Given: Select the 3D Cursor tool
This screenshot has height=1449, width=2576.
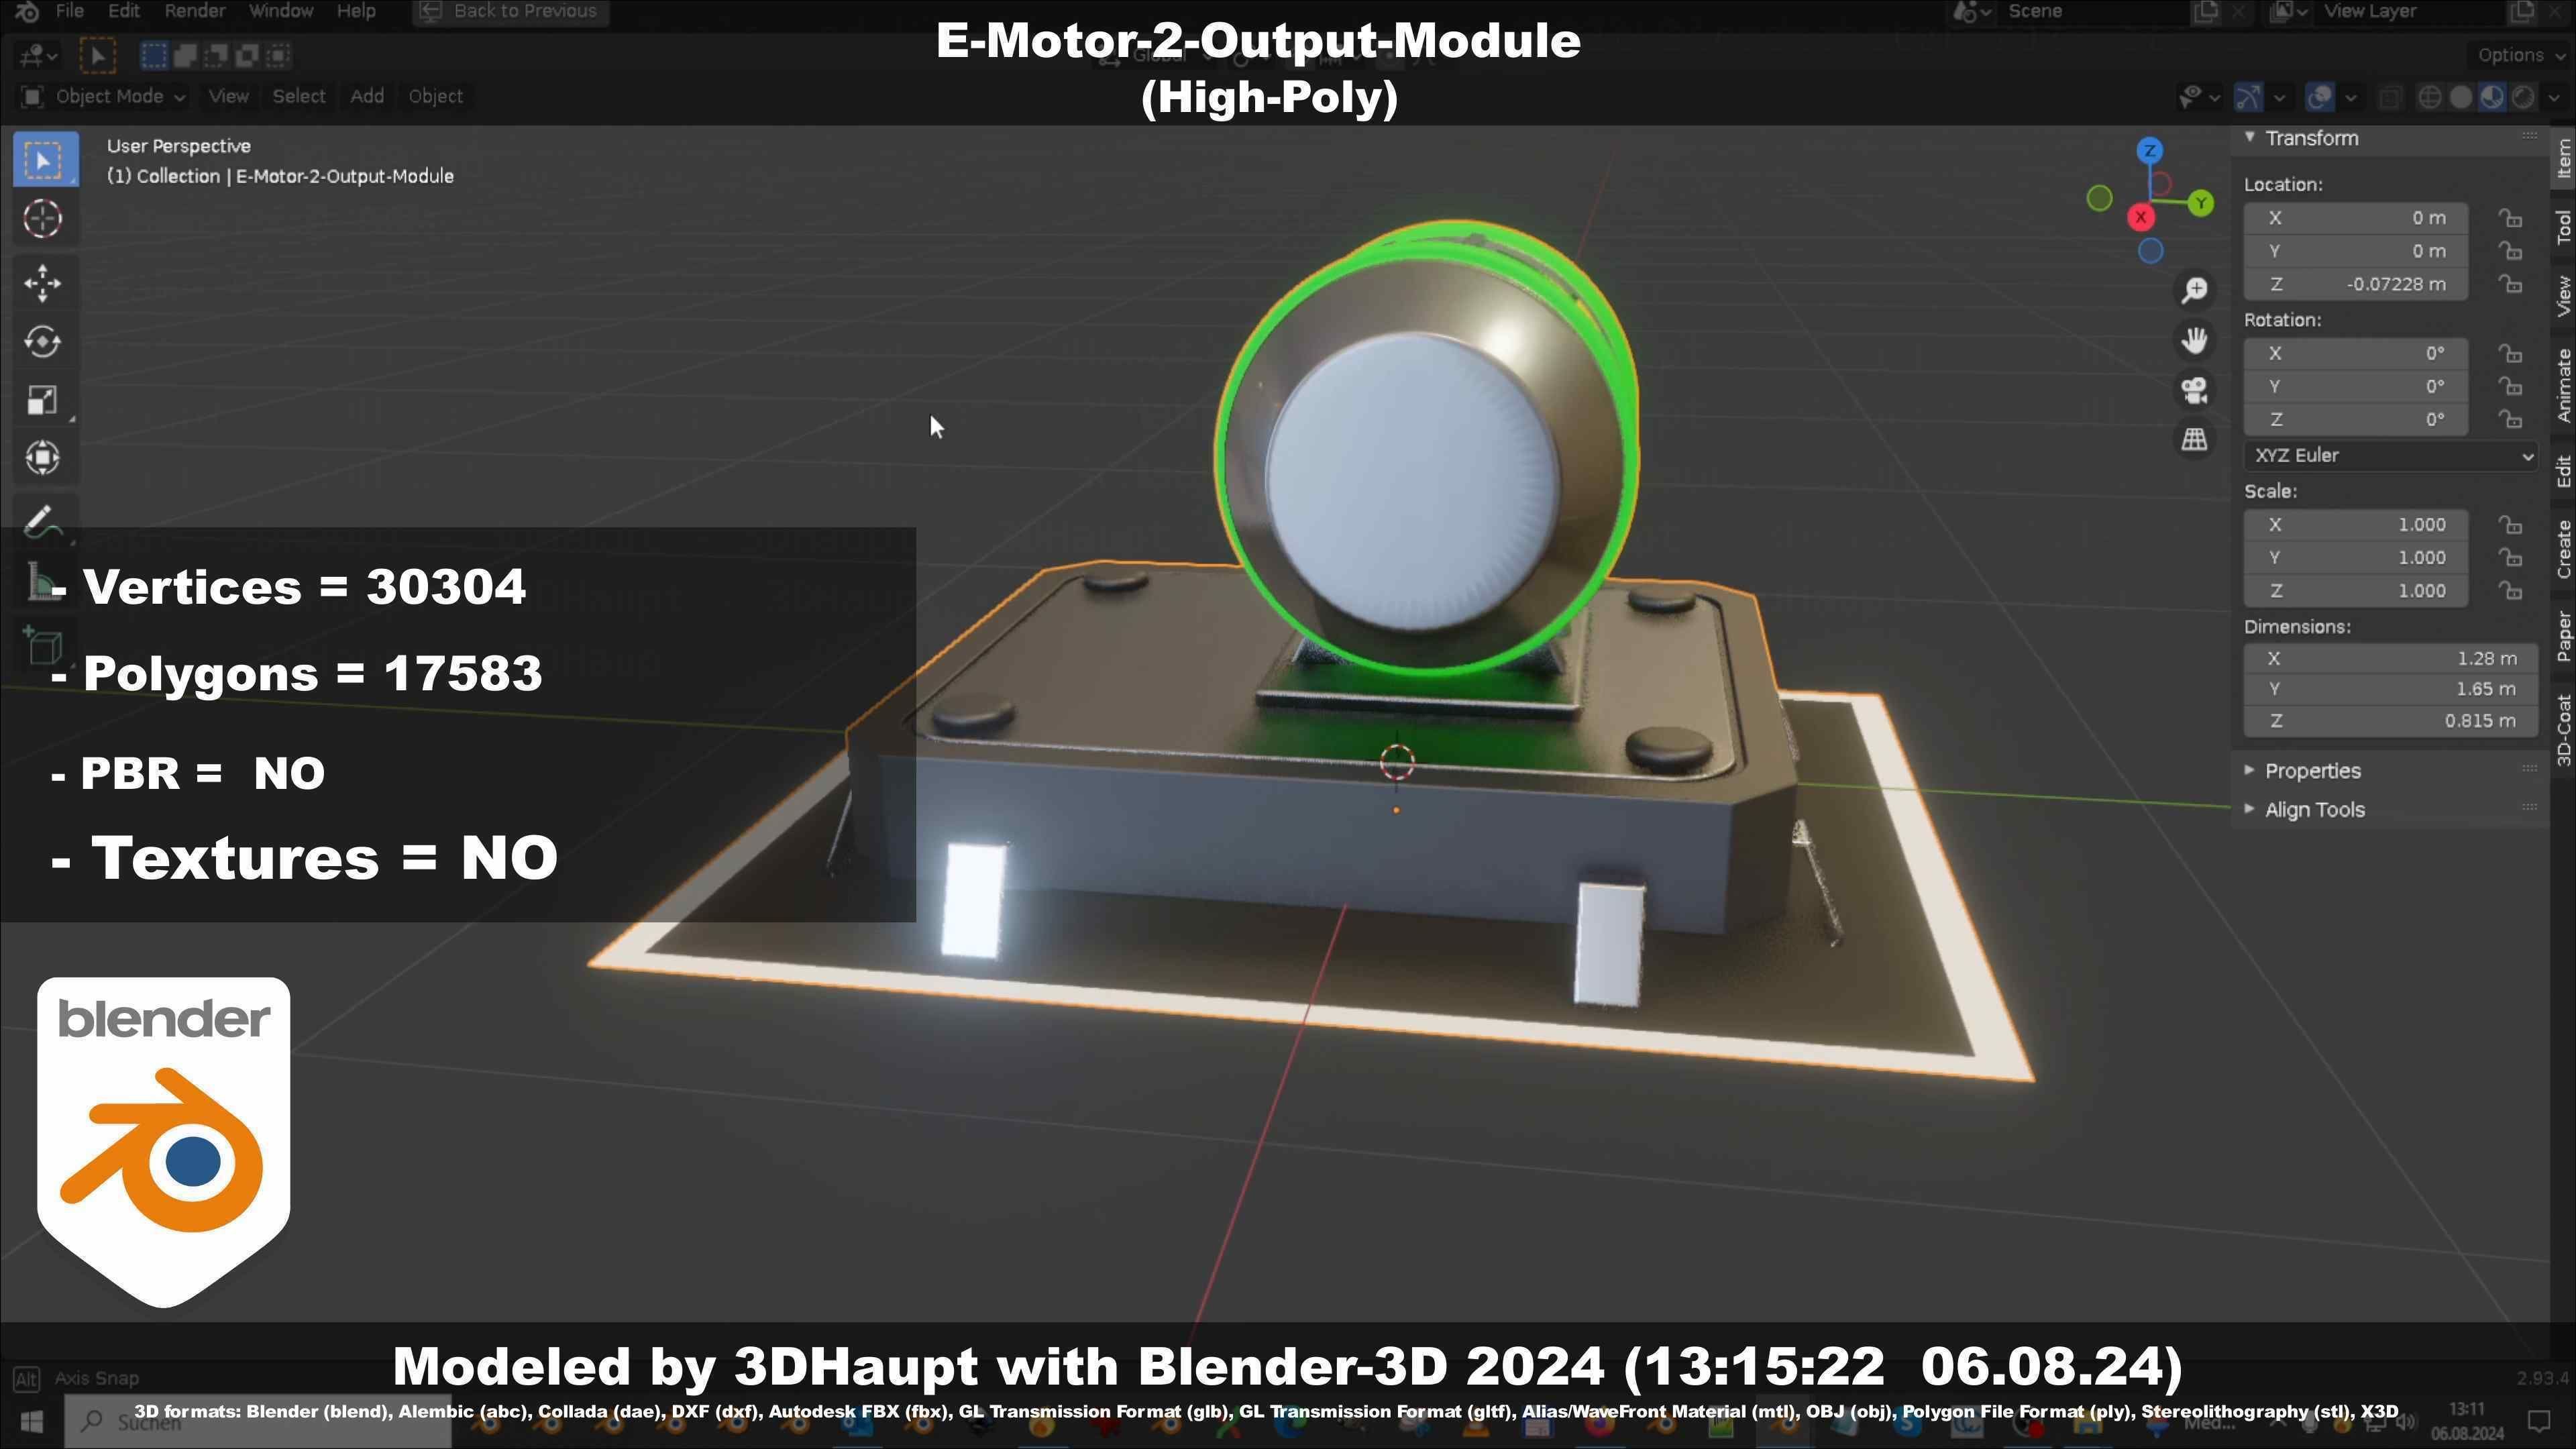Looking at the screenshot, I should point(42,219).
